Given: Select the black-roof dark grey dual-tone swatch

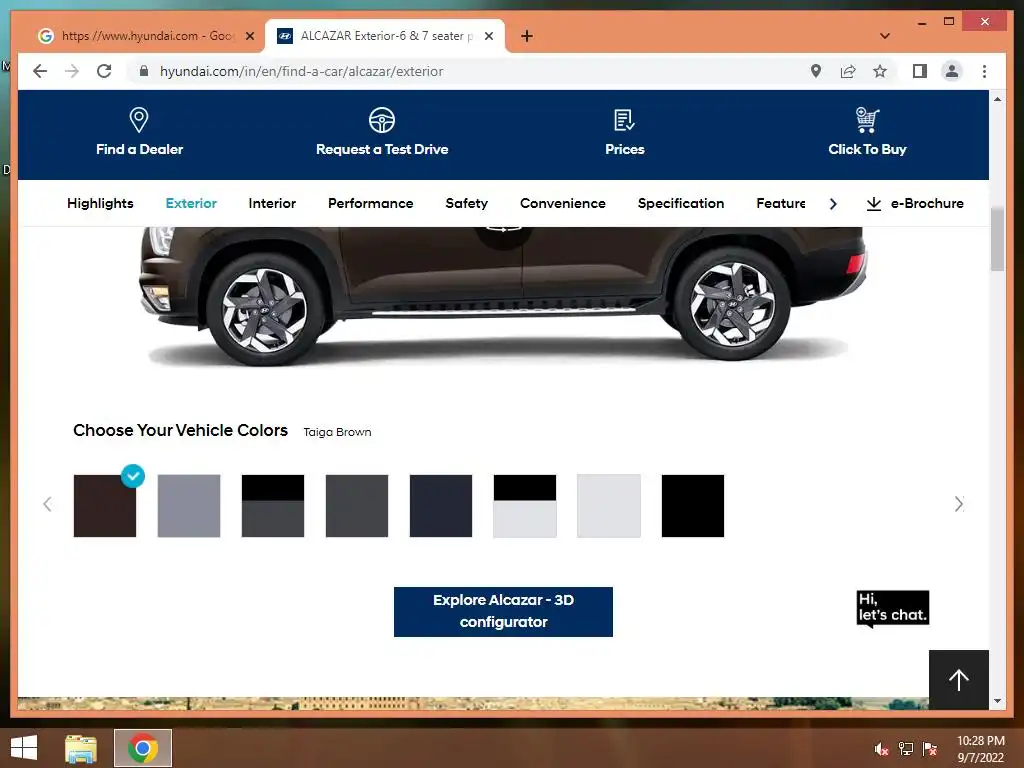Looking at the screenshot, I should coord(272,505).
